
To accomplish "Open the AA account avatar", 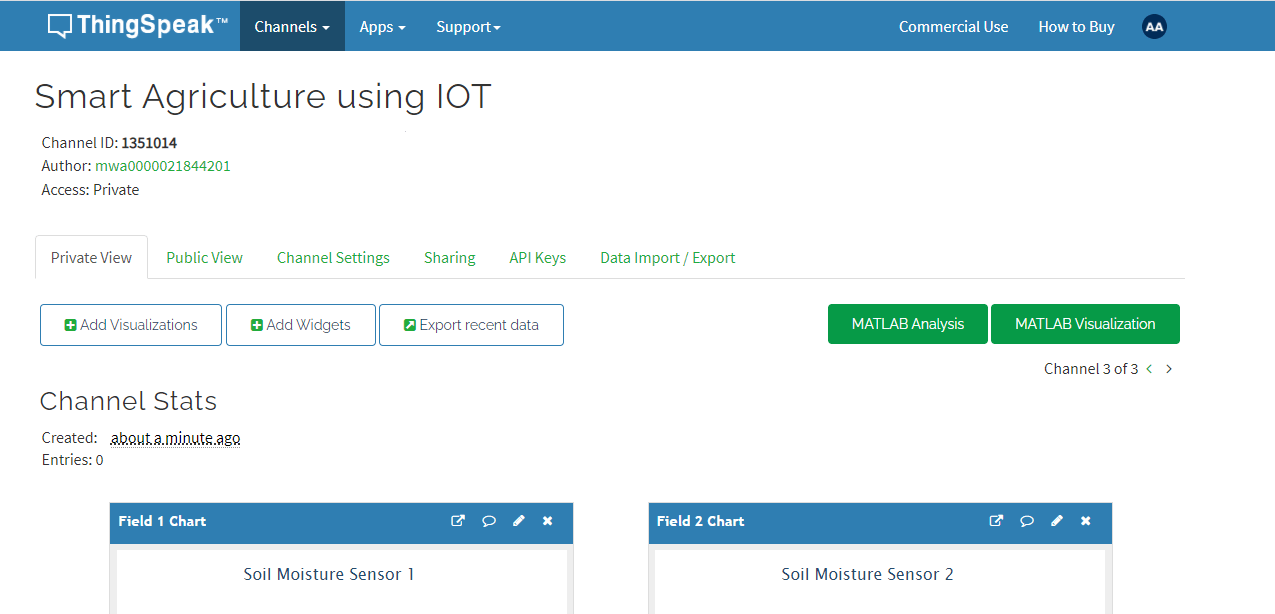I will (1153, 26).
